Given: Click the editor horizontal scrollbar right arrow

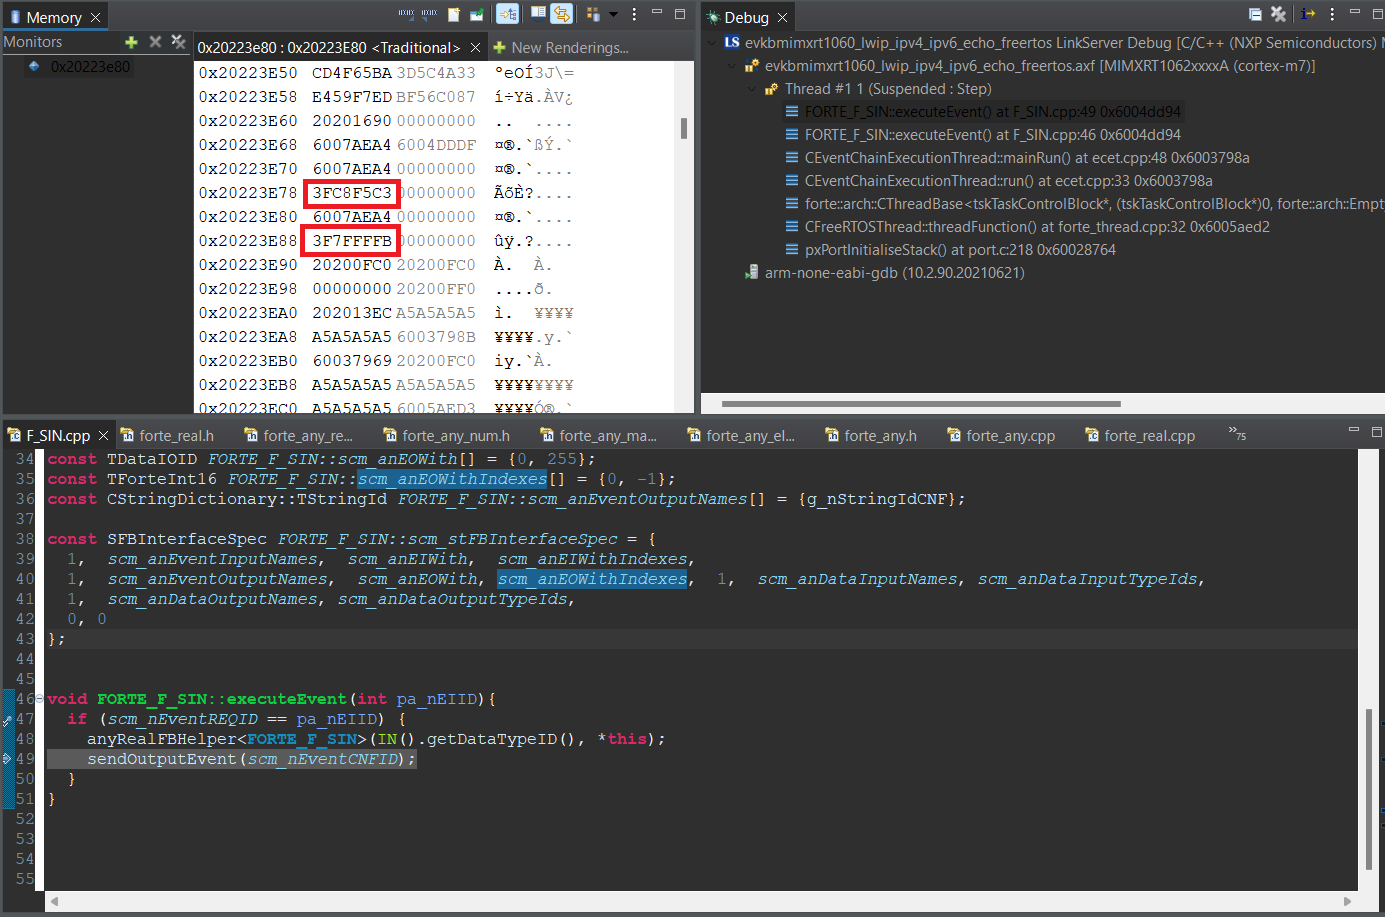Looking at the screenshot, I should [x=1347, y=901].
